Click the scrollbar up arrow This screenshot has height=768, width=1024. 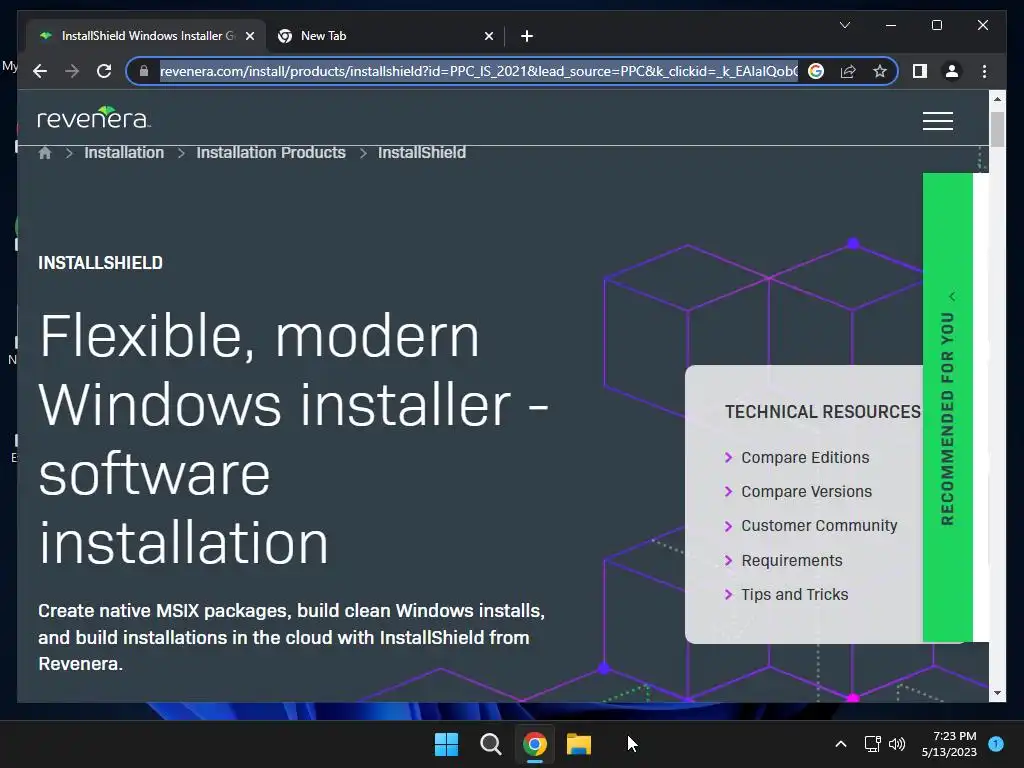[x=997, y=99]
